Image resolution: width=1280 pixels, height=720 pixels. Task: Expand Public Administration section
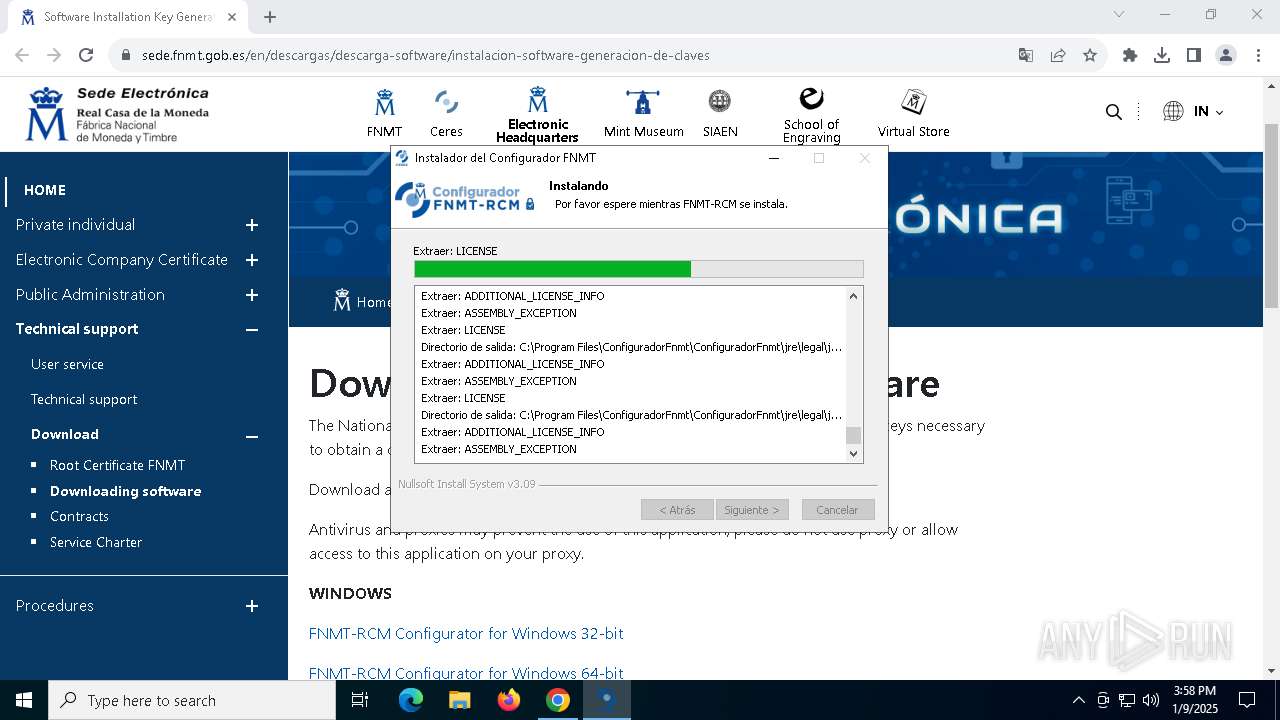click(252, 295)
